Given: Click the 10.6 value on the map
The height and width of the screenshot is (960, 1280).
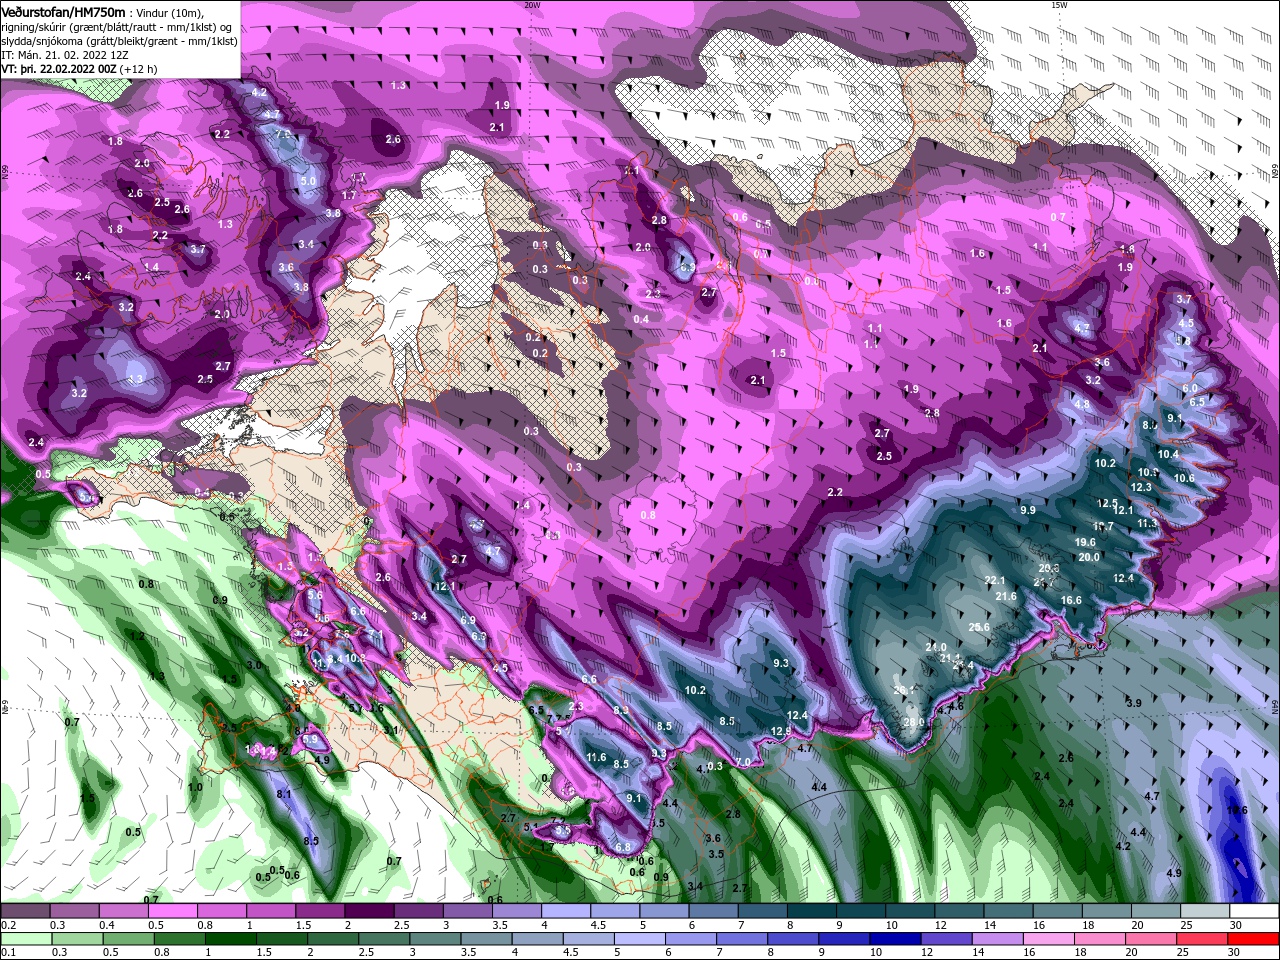Looking at the screenshot, I should [1184, 478].
